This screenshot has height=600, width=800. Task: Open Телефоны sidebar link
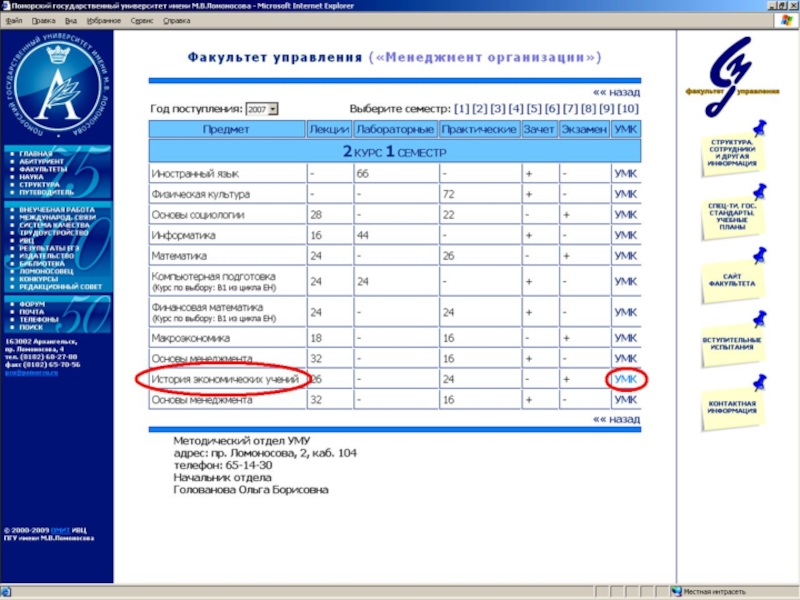click(39, 319)
